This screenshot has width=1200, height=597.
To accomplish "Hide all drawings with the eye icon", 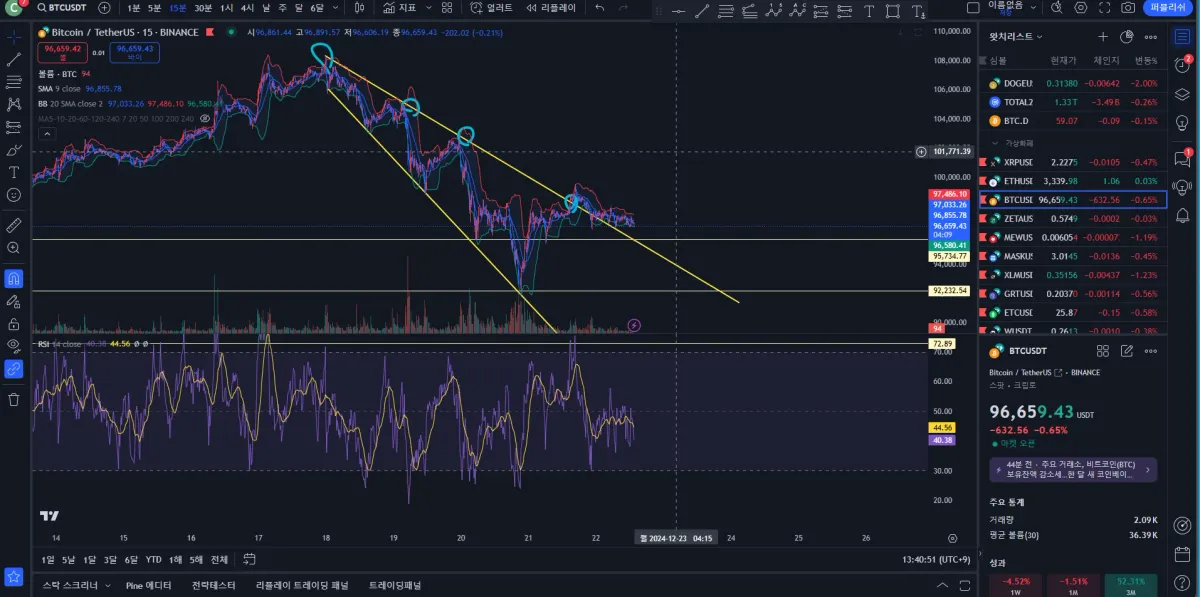I will pyautogui.click(x=14, y=346).
